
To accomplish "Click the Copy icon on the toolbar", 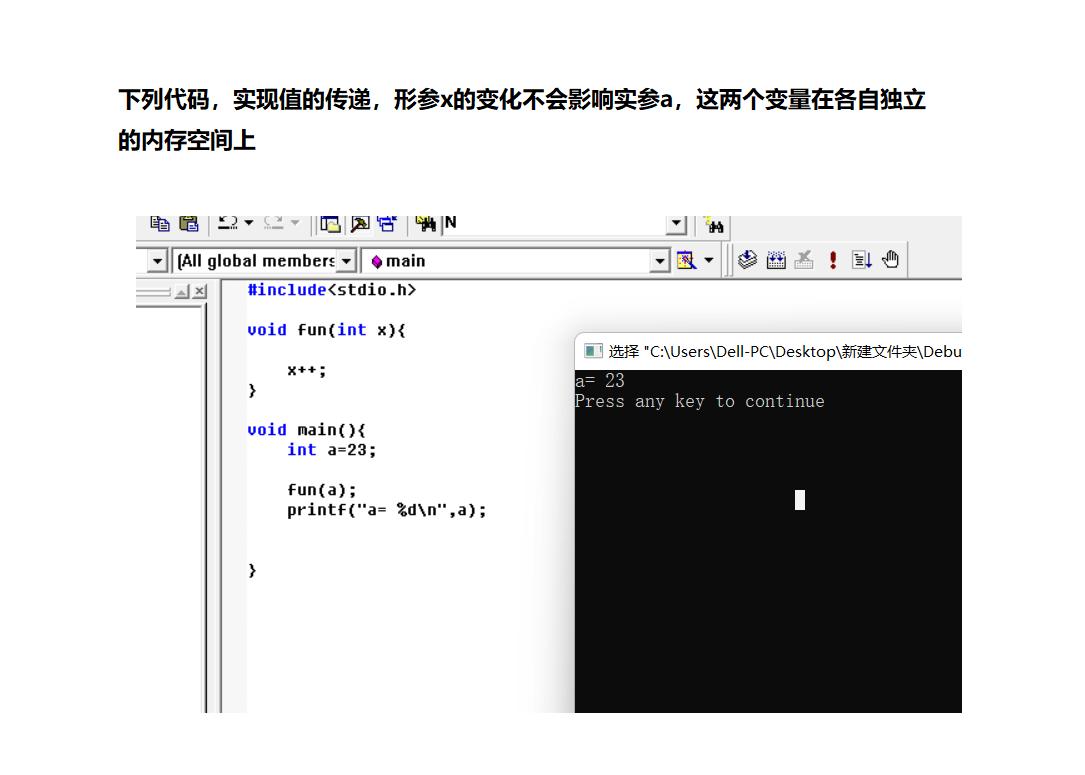I will pyautogui.click(x=160, y=223).
